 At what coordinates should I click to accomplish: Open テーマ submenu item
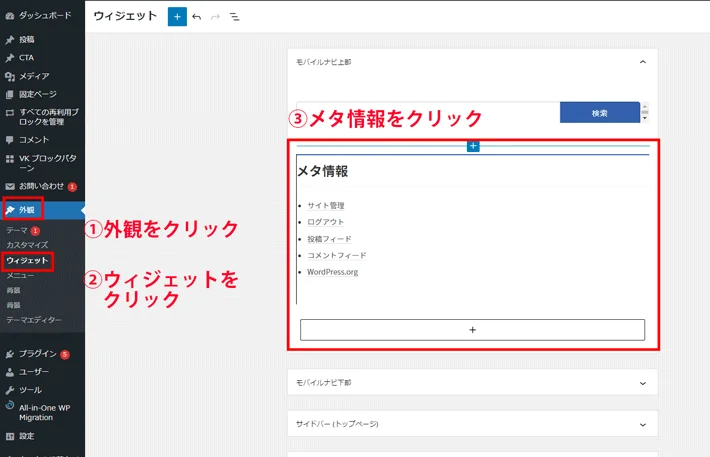[17, 231]
